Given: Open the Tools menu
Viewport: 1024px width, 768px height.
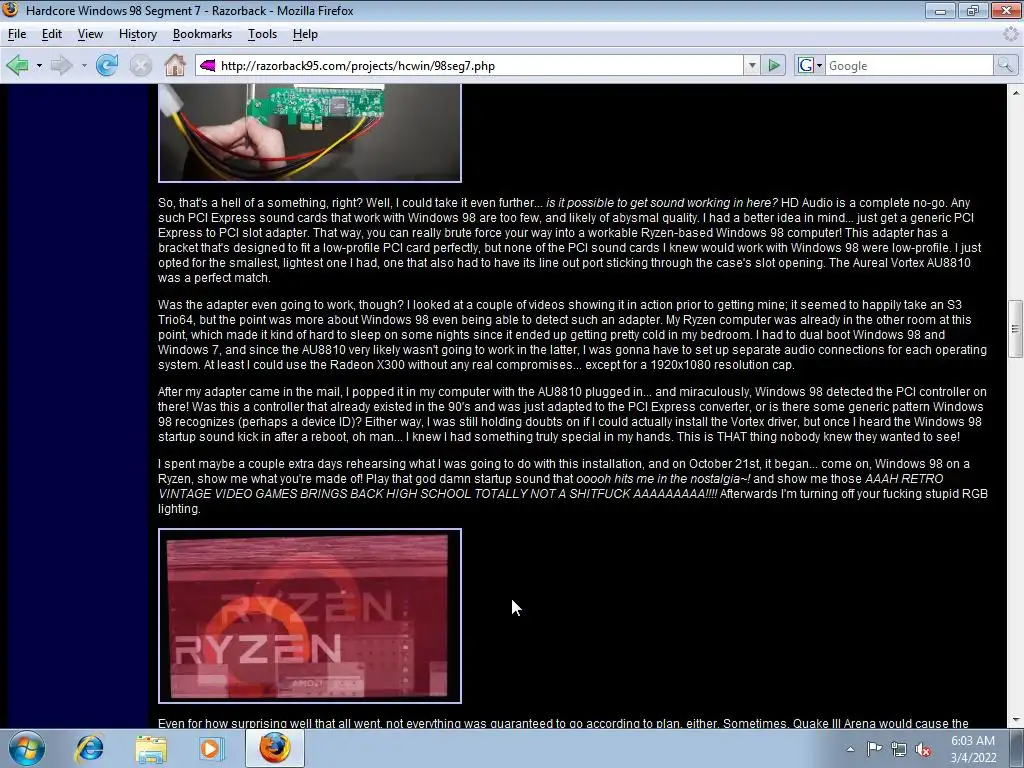Looking at the screenshot, I should coord(263,34).
